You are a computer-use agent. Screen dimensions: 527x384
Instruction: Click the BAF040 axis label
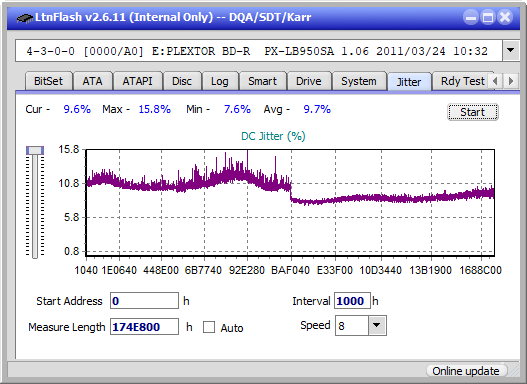[290, 270]
